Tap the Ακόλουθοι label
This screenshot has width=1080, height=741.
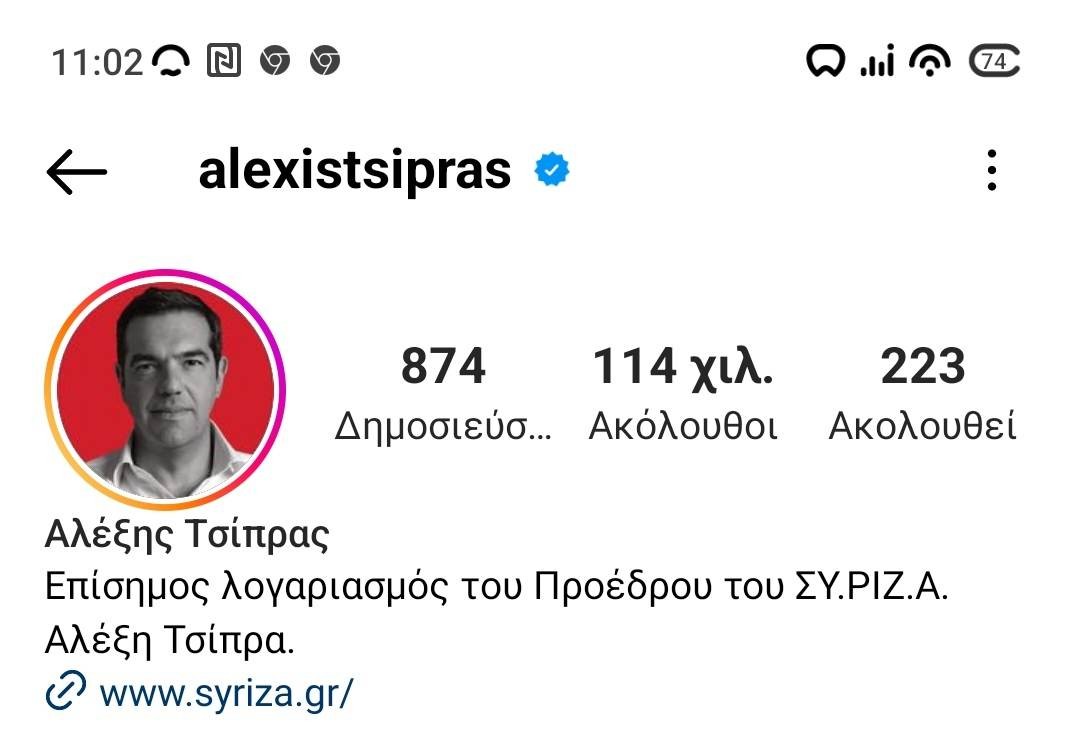[x=683, y=426]
